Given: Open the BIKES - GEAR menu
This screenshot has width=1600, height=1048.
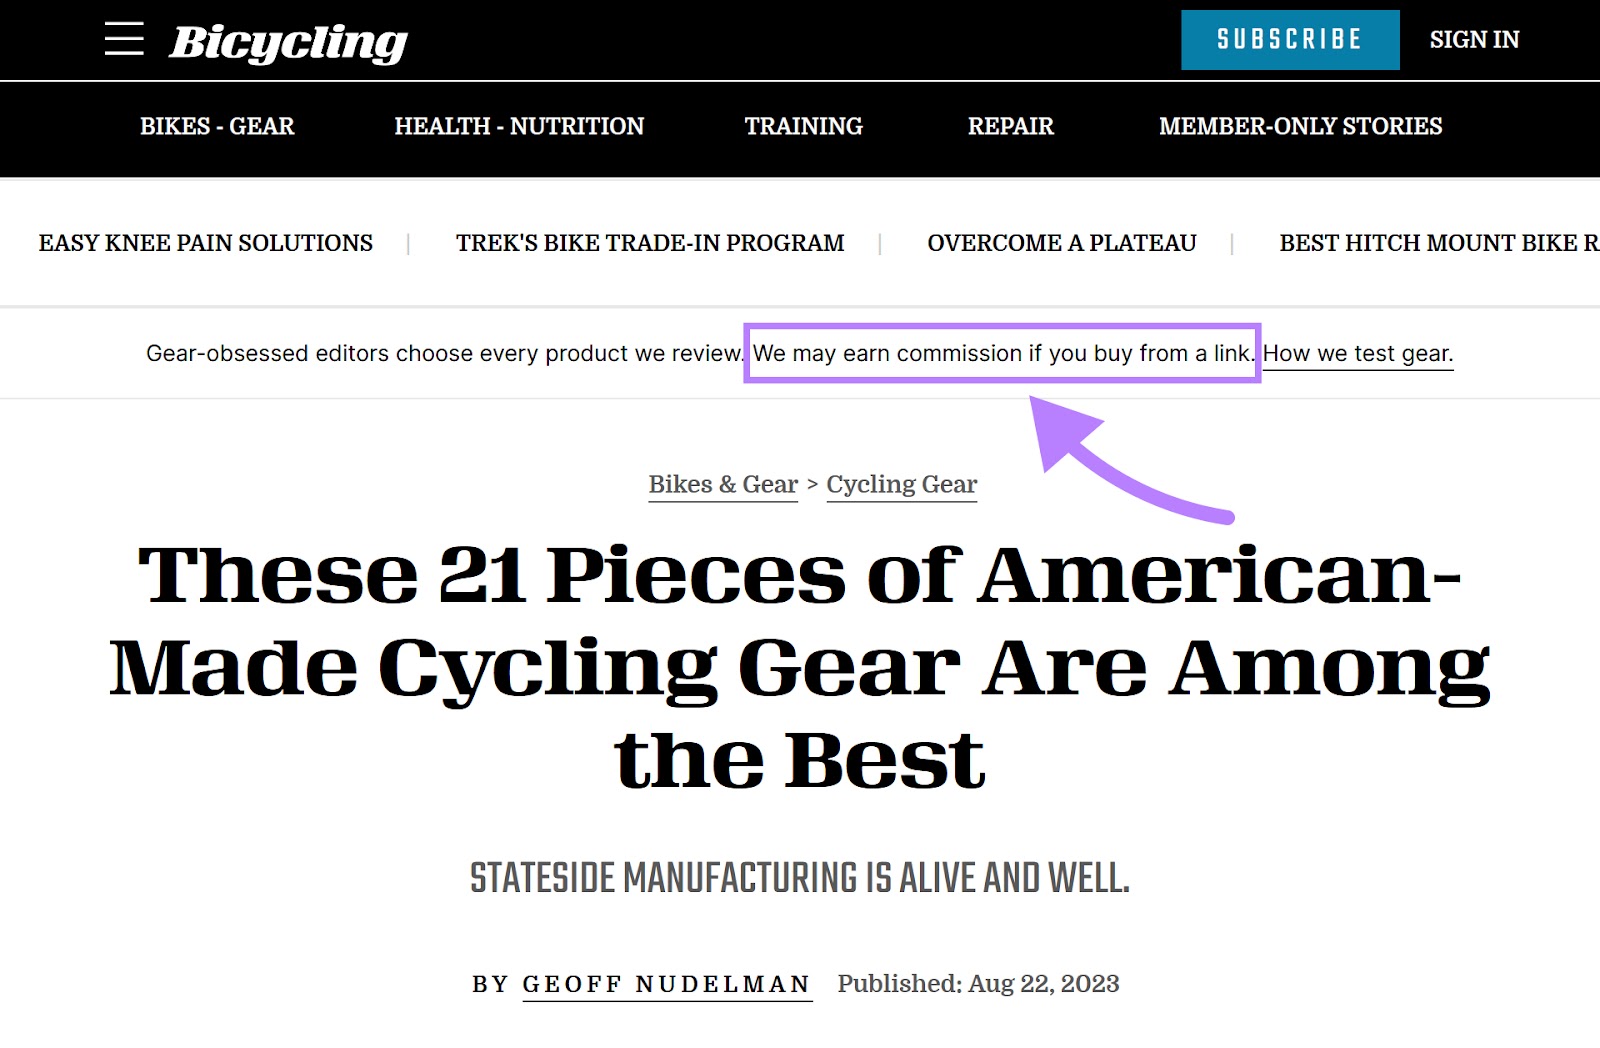Looking at the screenshot, I should coord(216,126).
